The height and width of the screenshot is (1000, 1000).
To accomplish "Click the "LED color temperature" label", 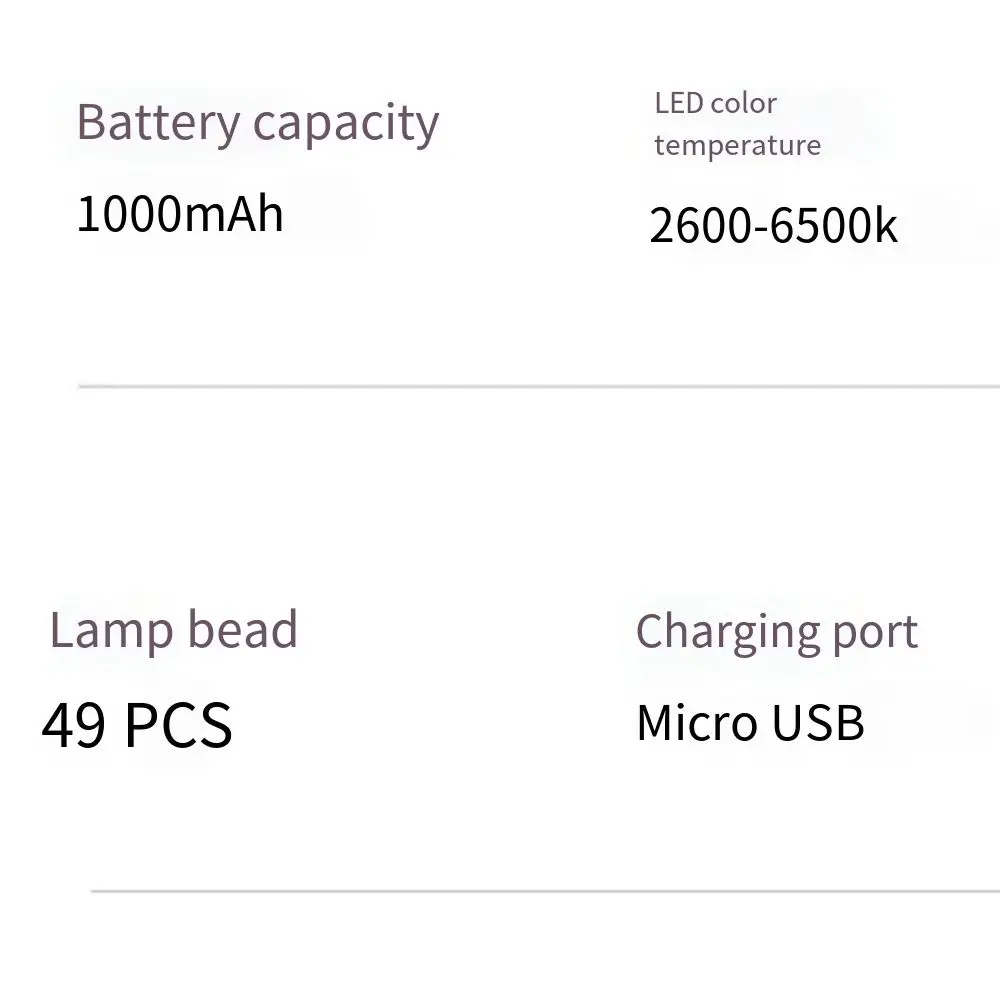I will pyautogui.click(x=738, y=124).
